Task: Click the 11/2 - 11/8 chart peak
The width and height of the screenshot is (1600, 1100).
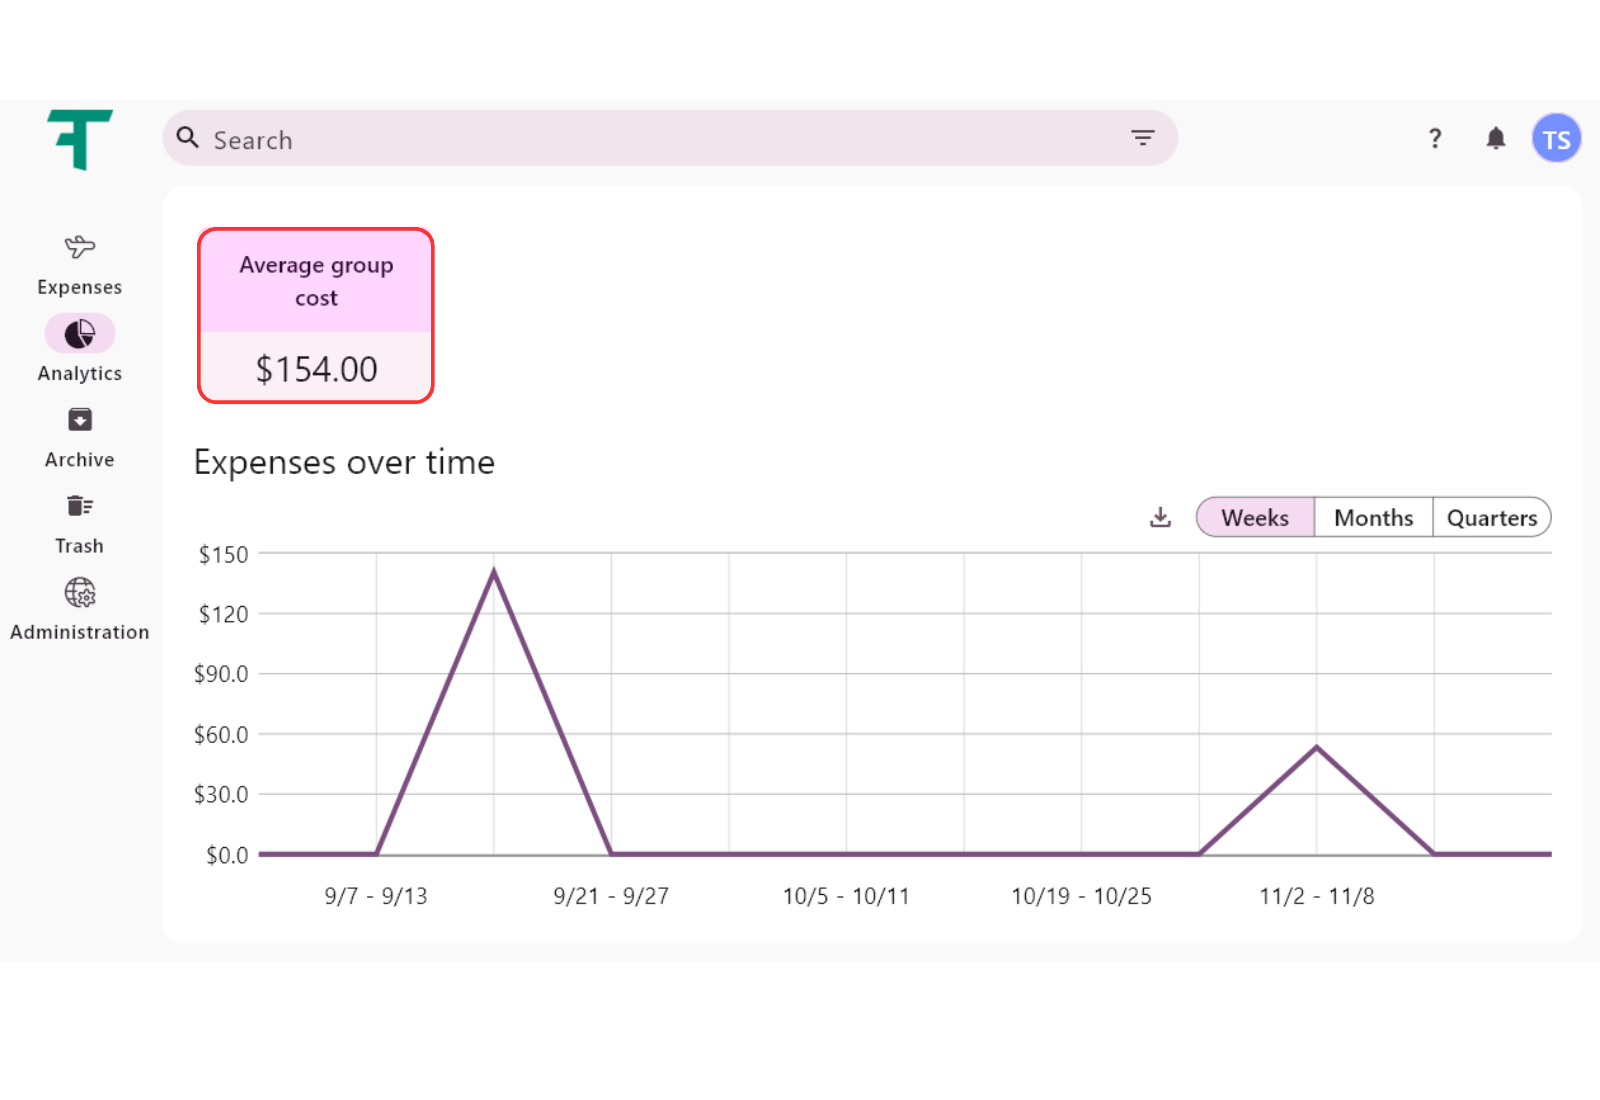Action: point(1316,747)
